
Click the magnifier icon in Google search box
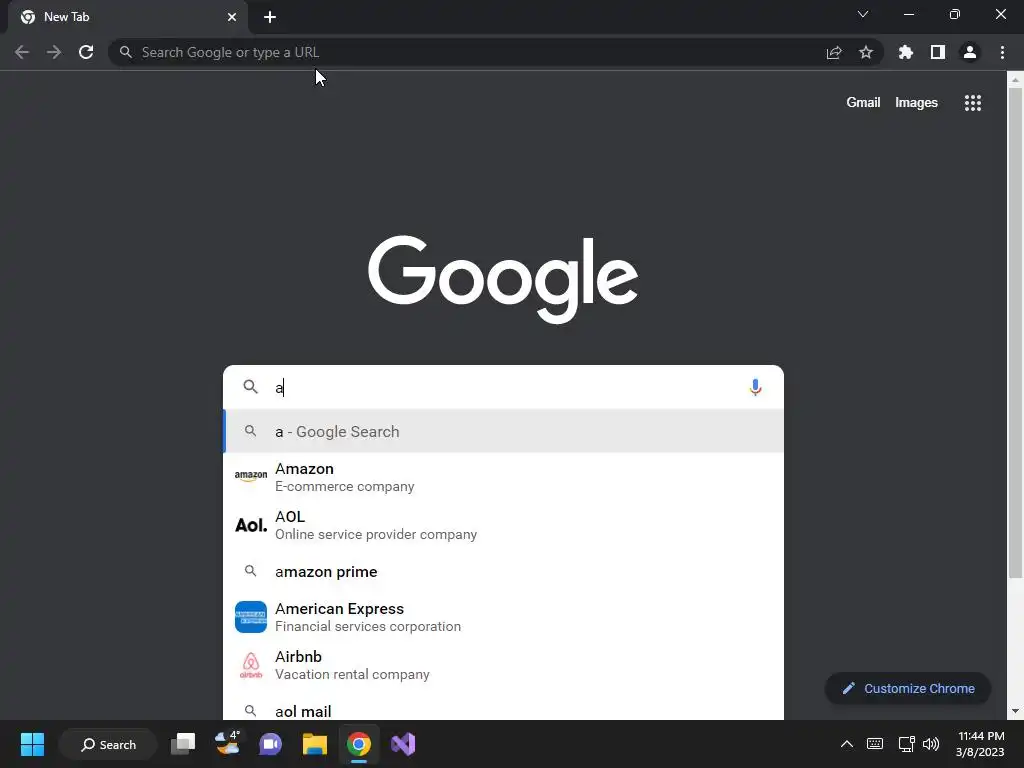tap(251, 387)
